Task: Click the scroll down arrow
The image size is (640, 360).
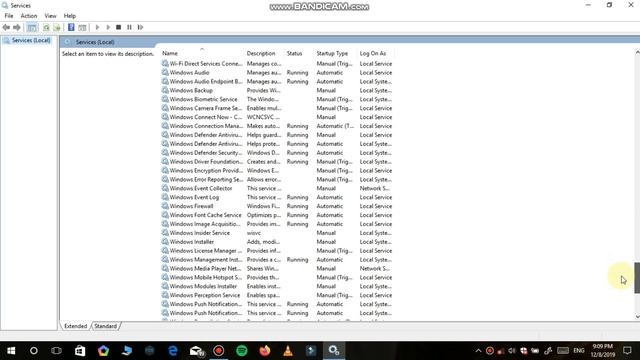Action: [x=637, y=317]
